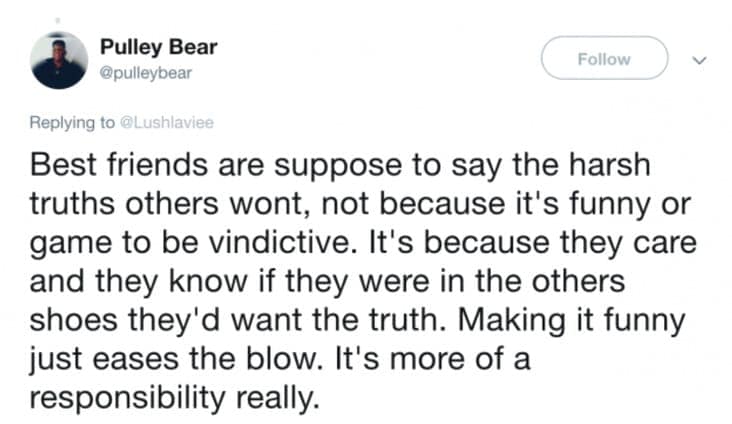Open Pulley Bear's profile picture
Image resolution: width=732 pixels, height=424 pixels.
coord(59,60)
